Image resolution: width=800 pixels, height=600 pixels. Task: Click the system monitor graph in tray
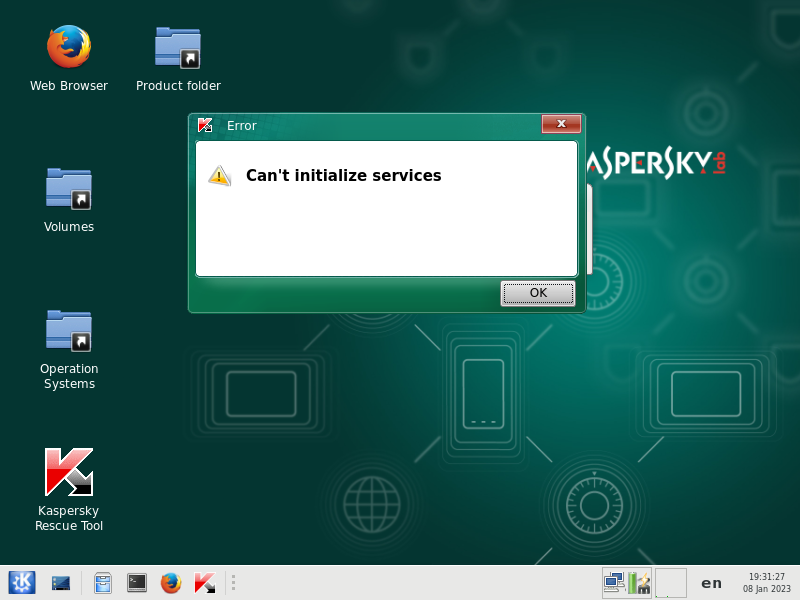(x=670, y=582)
